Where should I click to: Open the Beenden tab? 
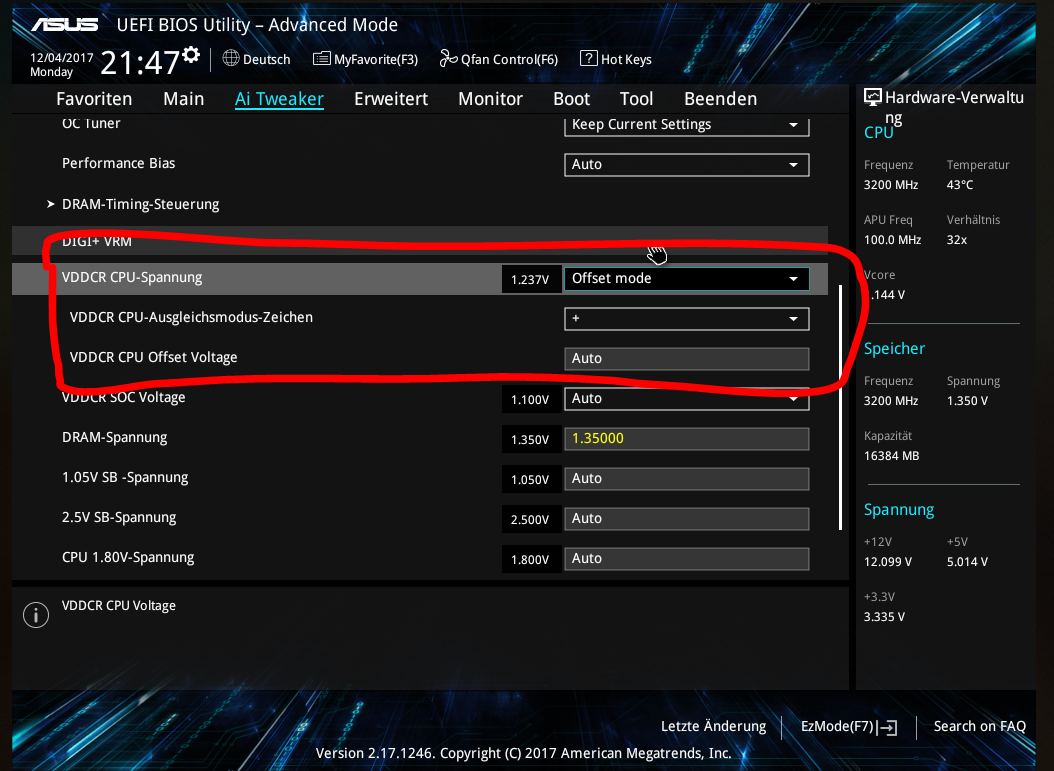pos(721,99)
